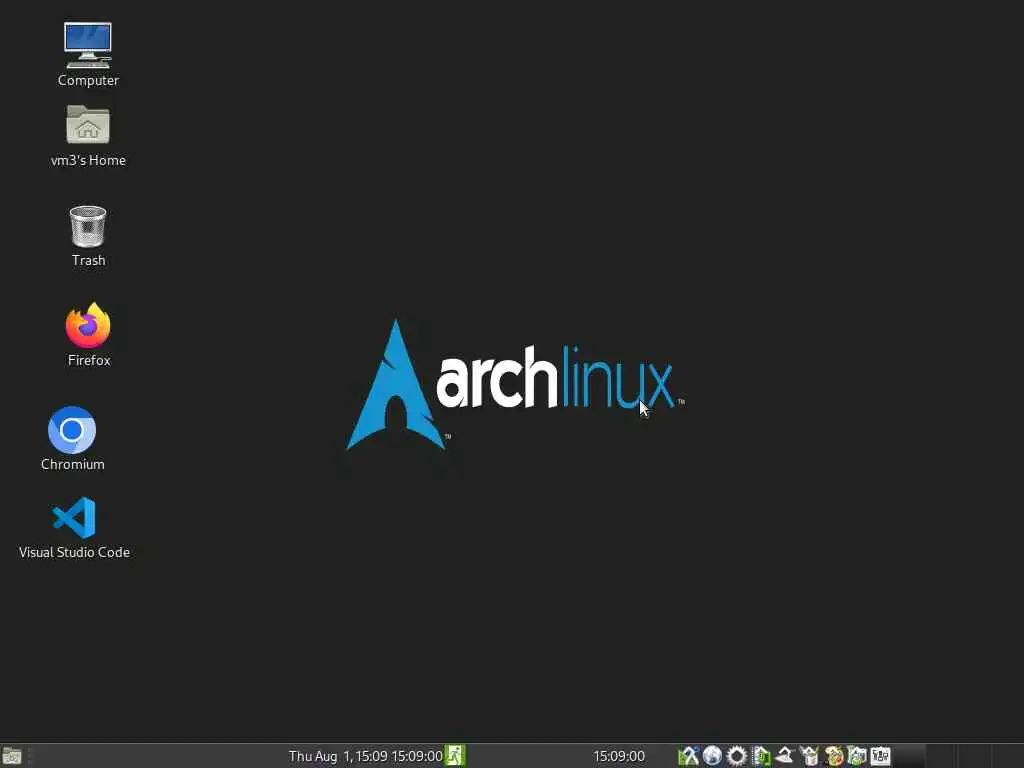Open the Computer desktop icon
1024x768 pixels.
pos(88,45)
